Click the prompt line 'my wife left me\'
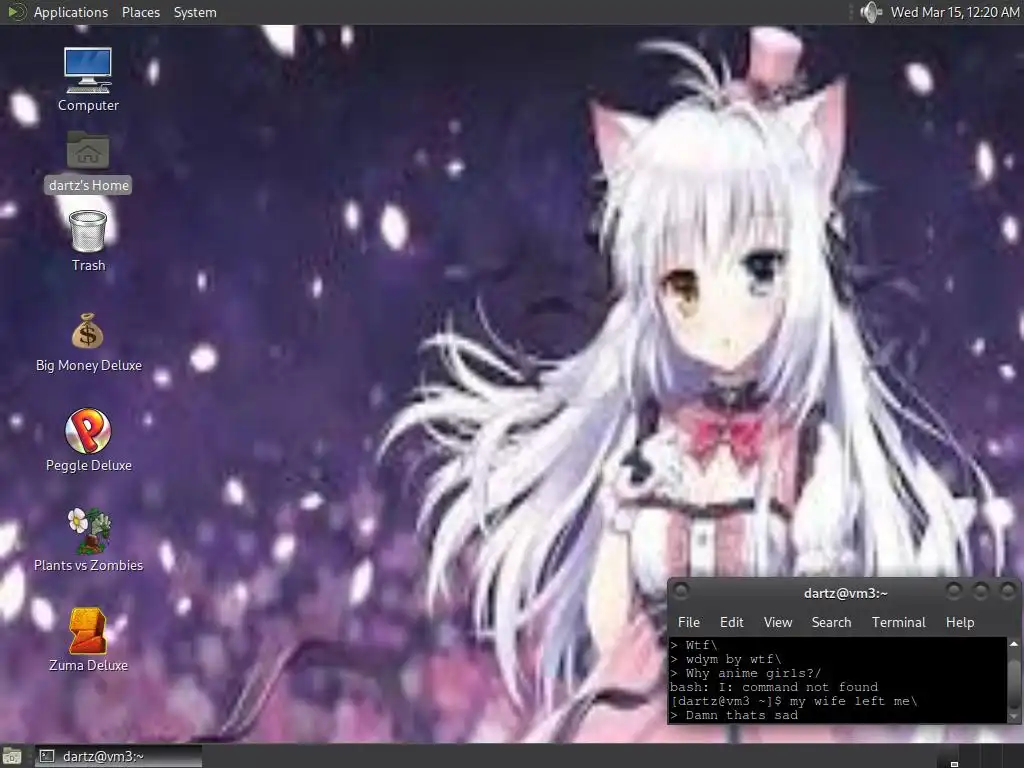1024x768 pixels. [x=853, y=701]
